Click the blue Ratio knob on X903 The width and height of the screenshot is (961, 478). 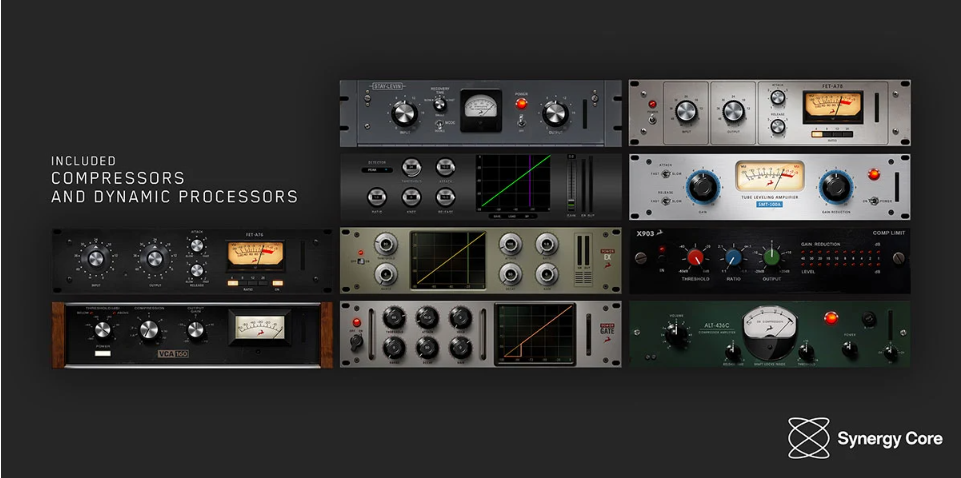733,258
